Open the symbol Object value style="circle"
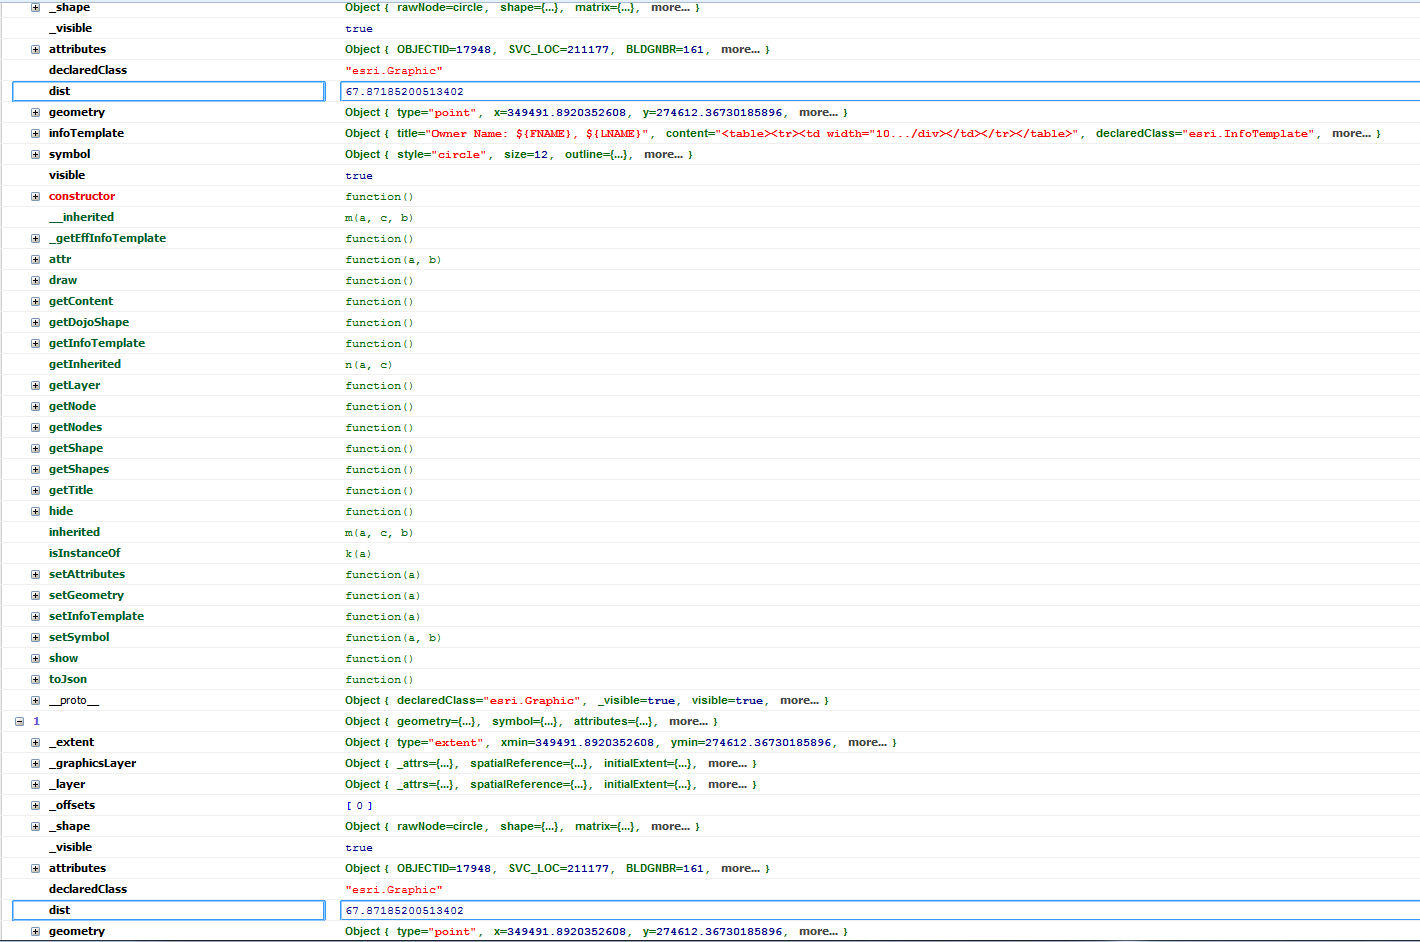 (x=518, y=154)
